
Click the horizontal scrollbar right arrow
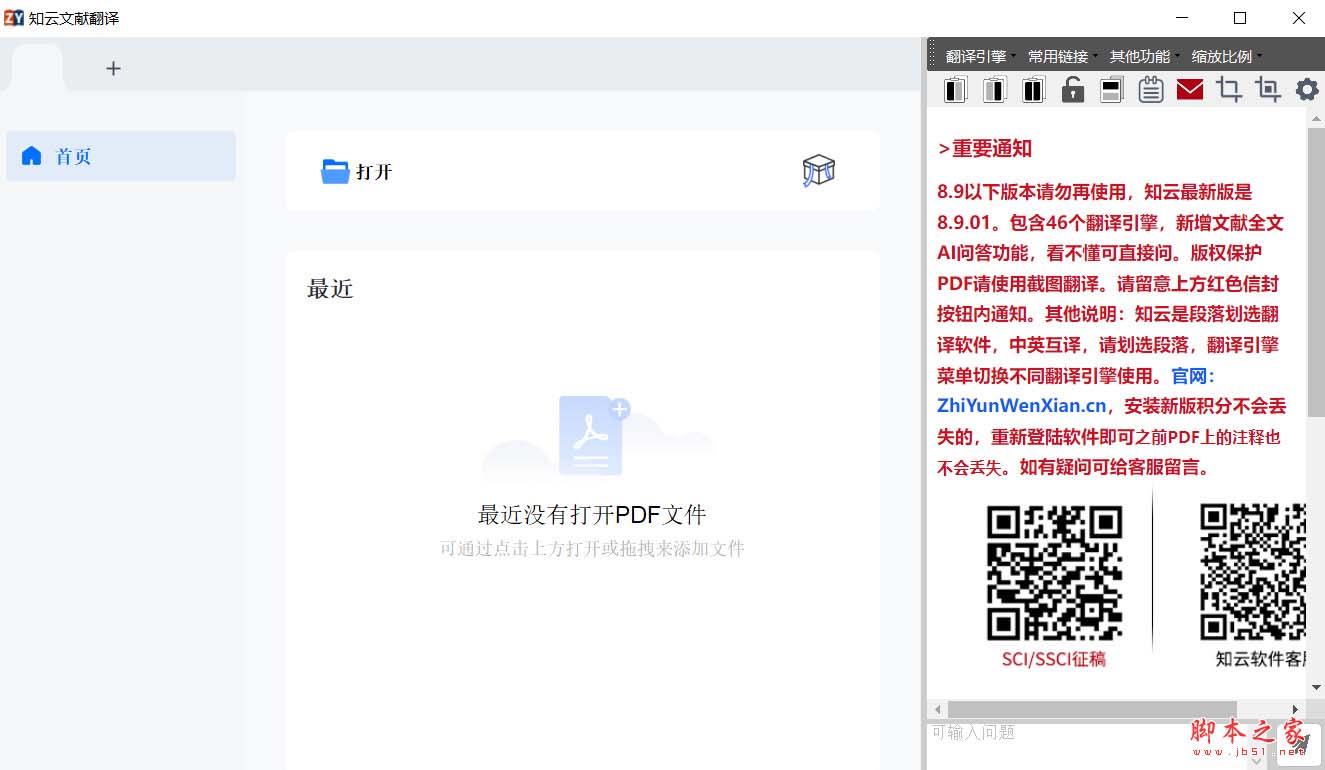click(x=1296, y=710)
